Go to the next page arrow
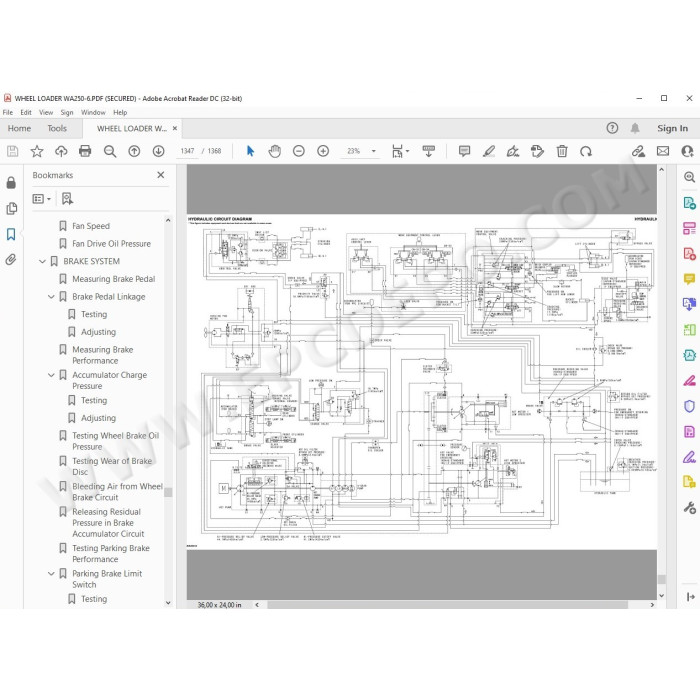 click(158, 151)
